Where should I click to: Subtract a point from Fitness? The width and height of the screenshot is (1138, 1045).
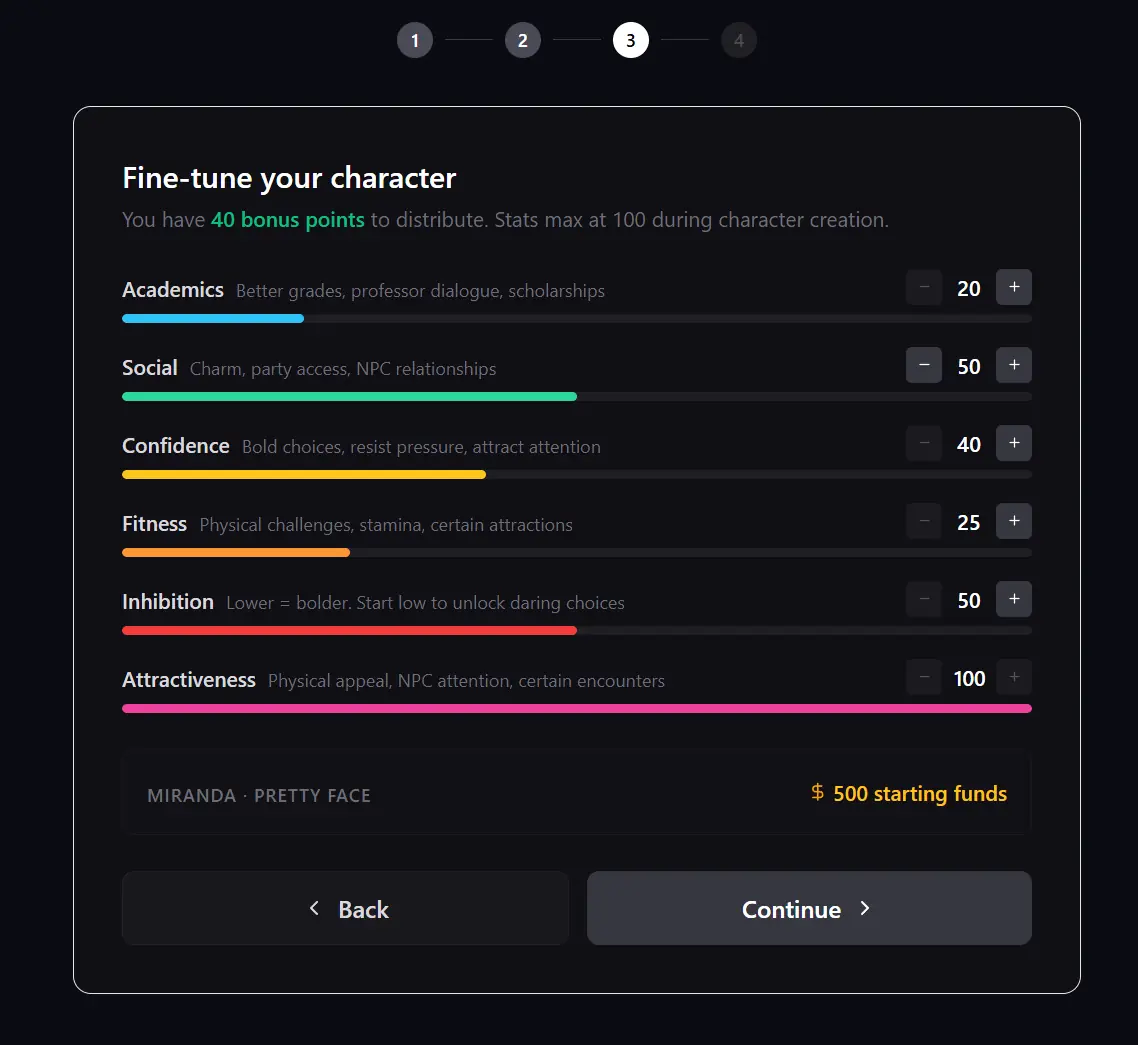pyautogui.click(x=924, y=522)
